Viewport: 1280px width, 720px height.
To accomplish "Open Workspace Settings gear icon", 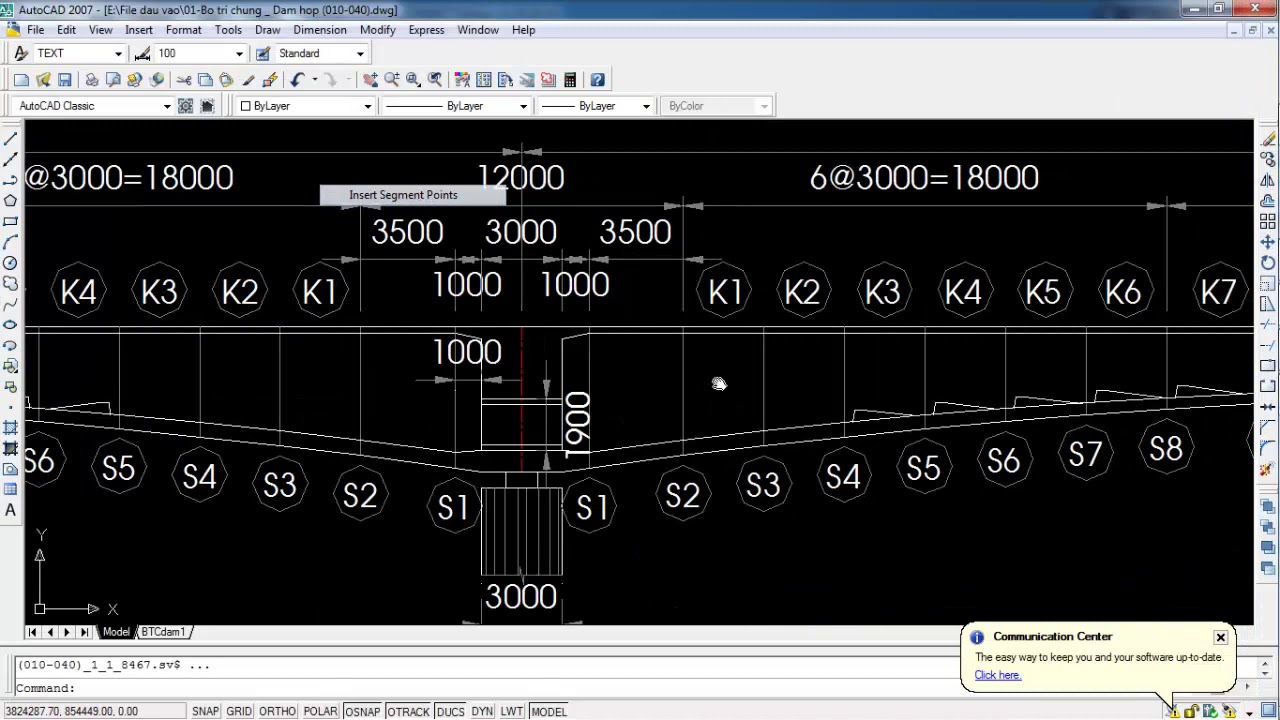I will tap(185, 106).
